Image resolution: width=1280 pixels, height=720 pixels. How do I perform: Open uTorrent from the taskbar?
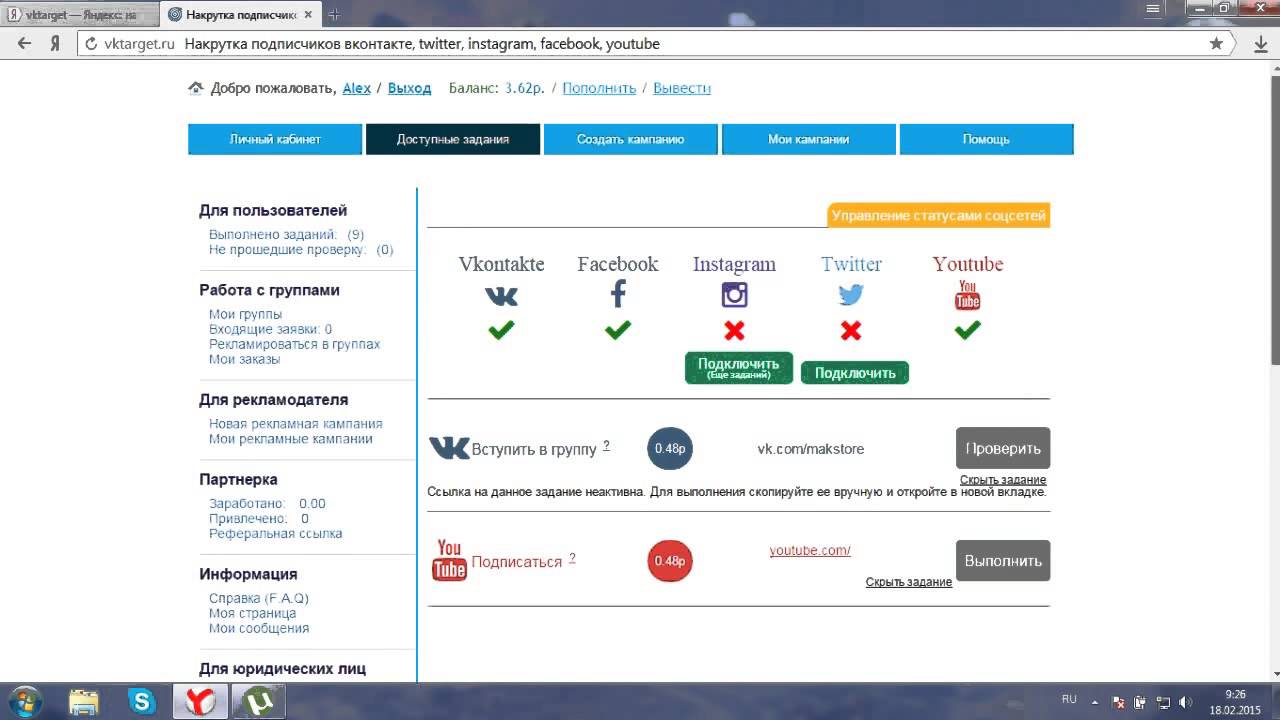tap(258, 701)
